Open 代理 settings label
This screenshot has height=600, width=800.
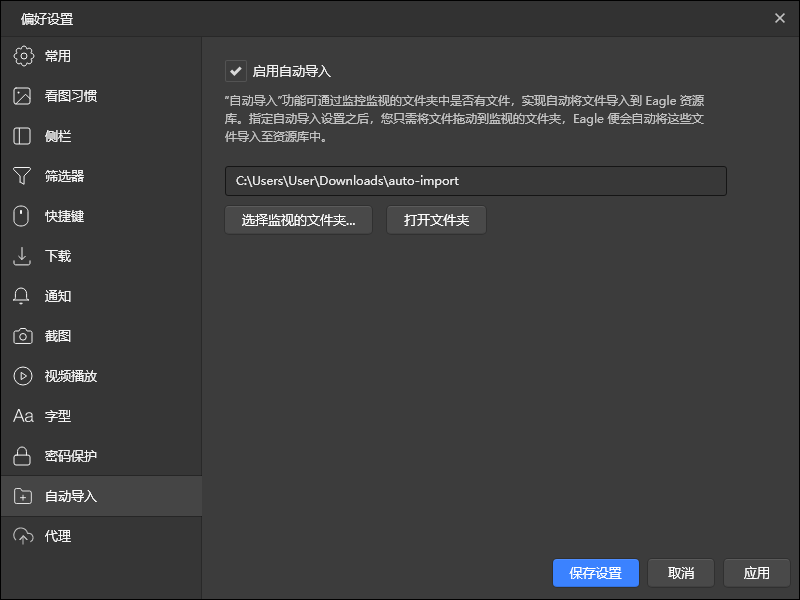(x=58, y=536)
